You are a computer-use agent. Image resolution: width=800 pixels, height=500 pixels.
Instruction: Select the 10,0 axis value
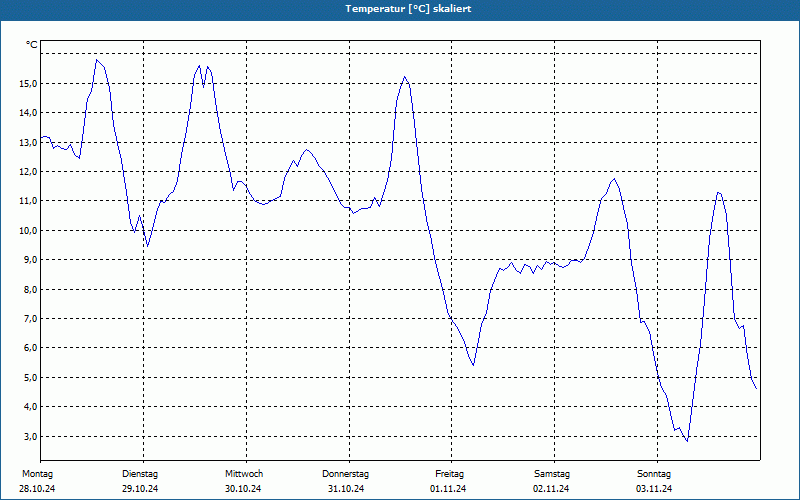[x=28, y=231]
